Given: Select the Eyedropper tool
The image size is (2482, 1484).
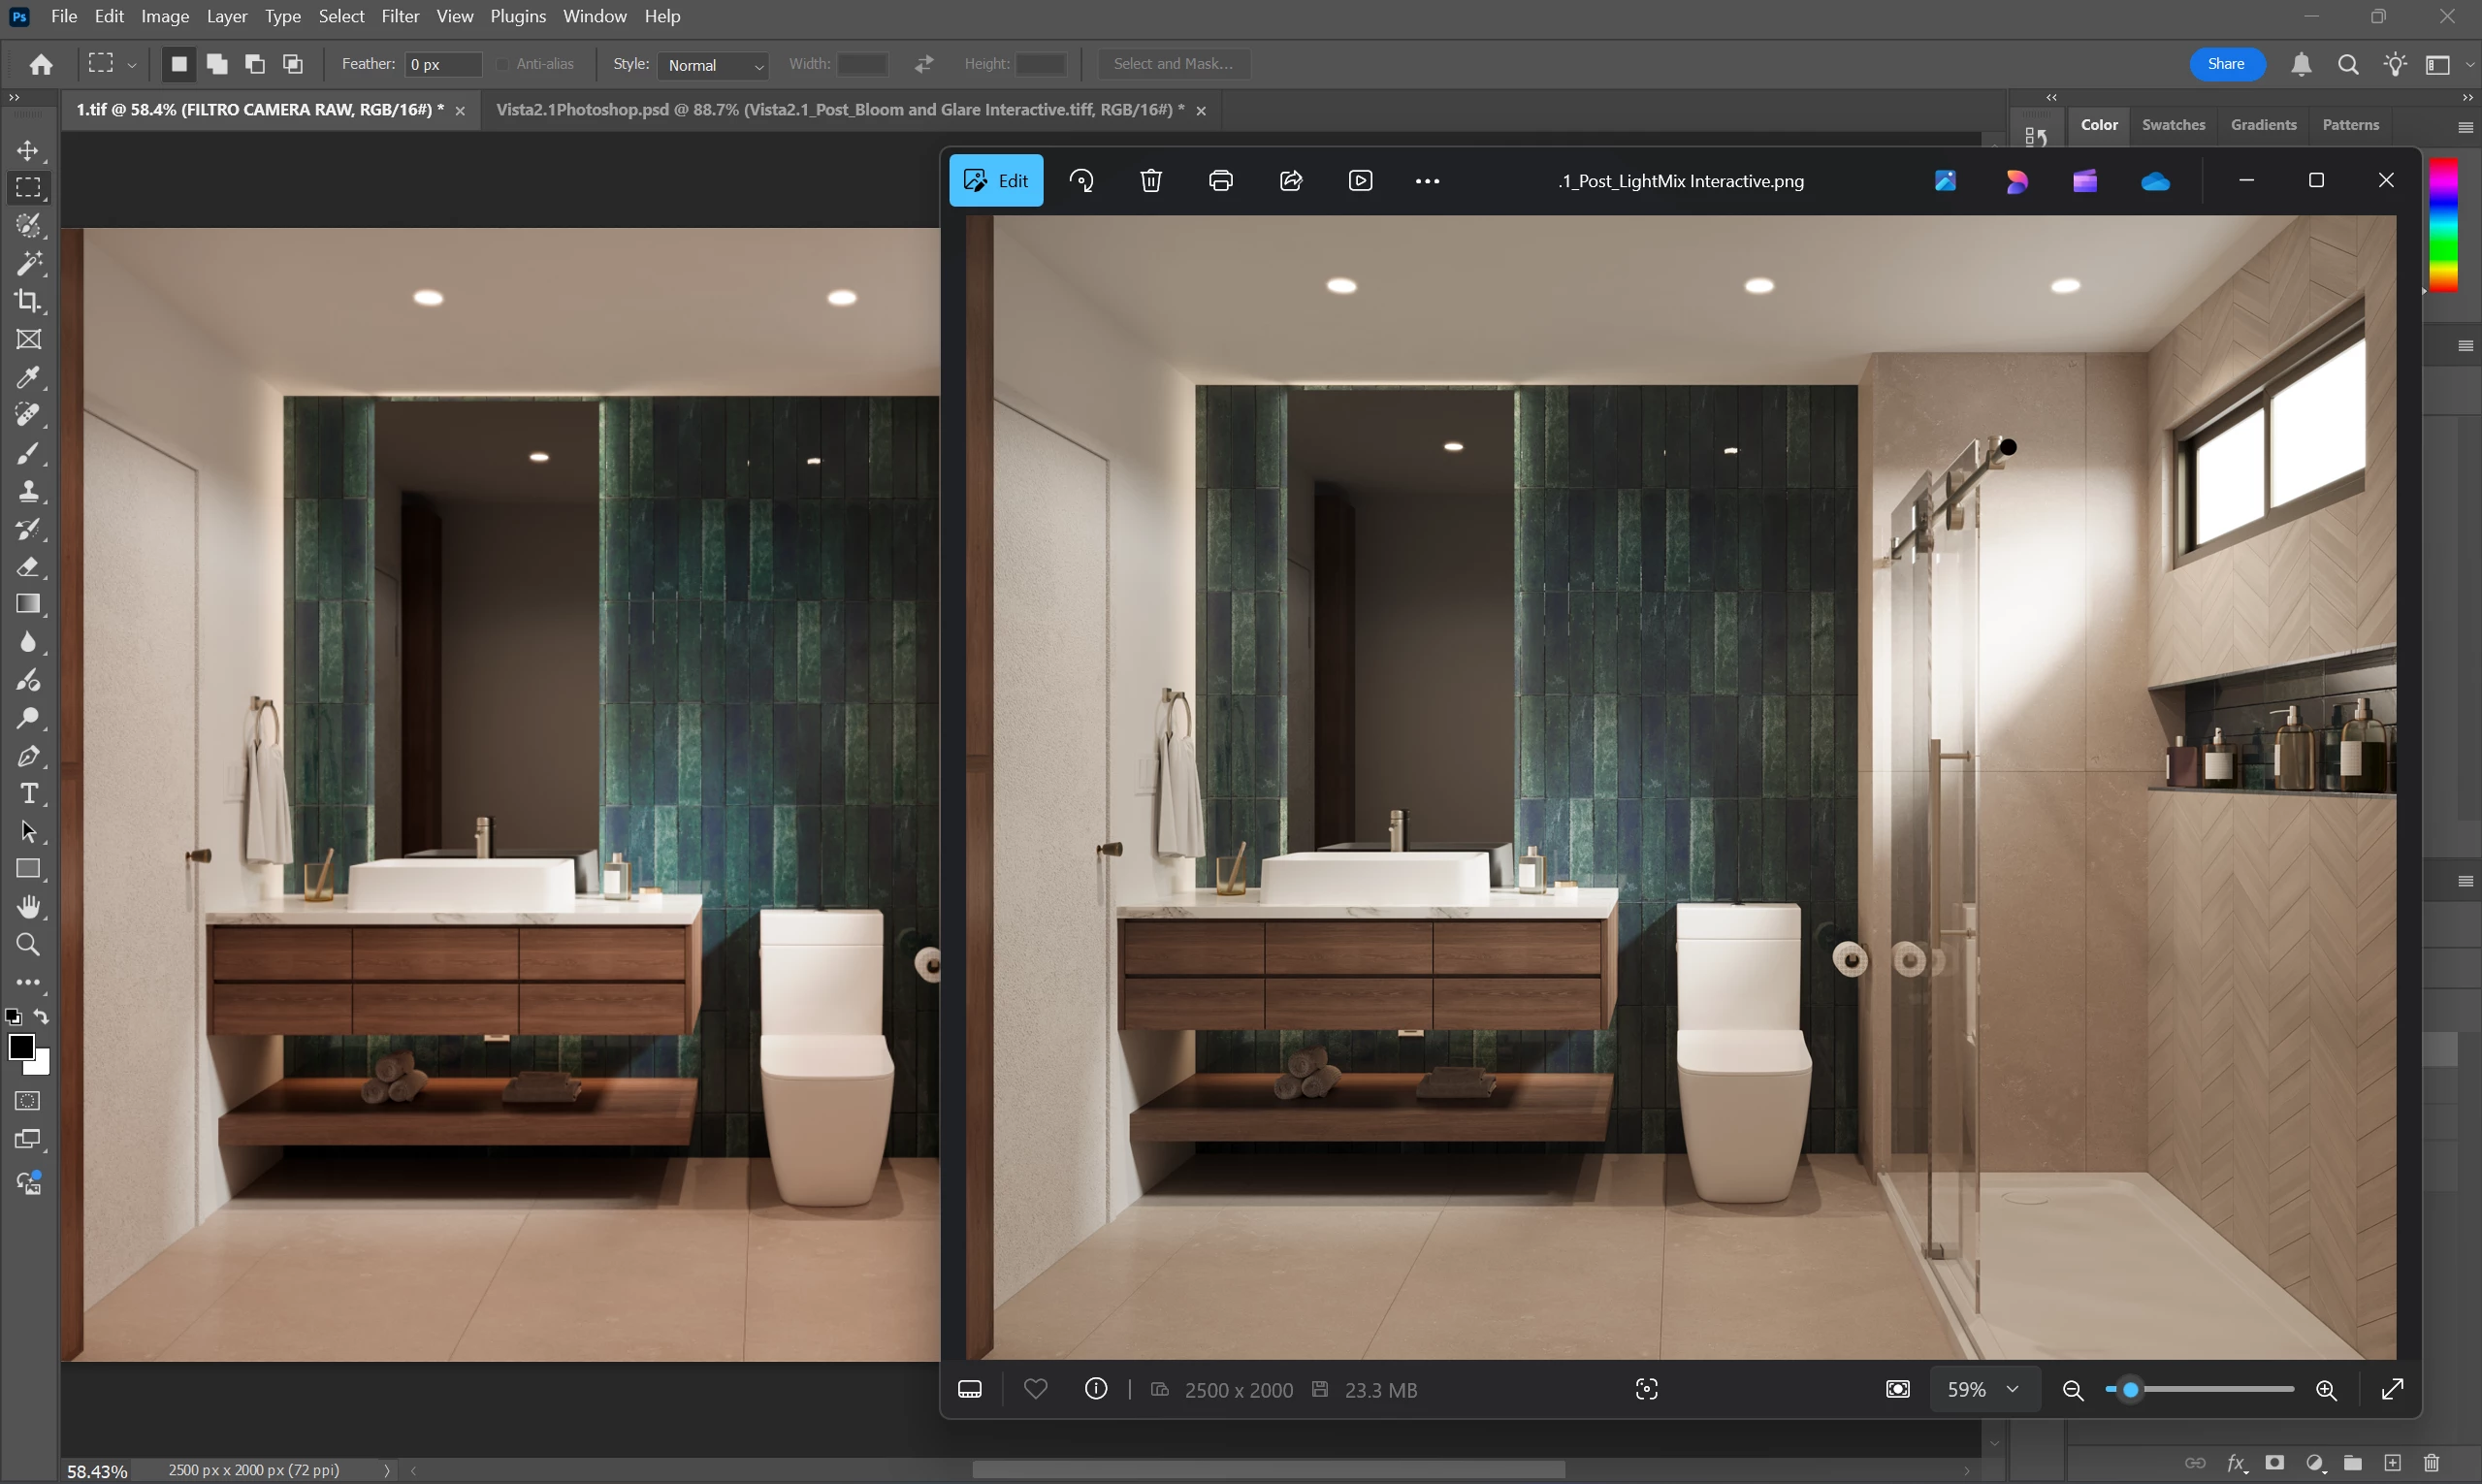Looking at the screenshot, I should tap(28, 377).
